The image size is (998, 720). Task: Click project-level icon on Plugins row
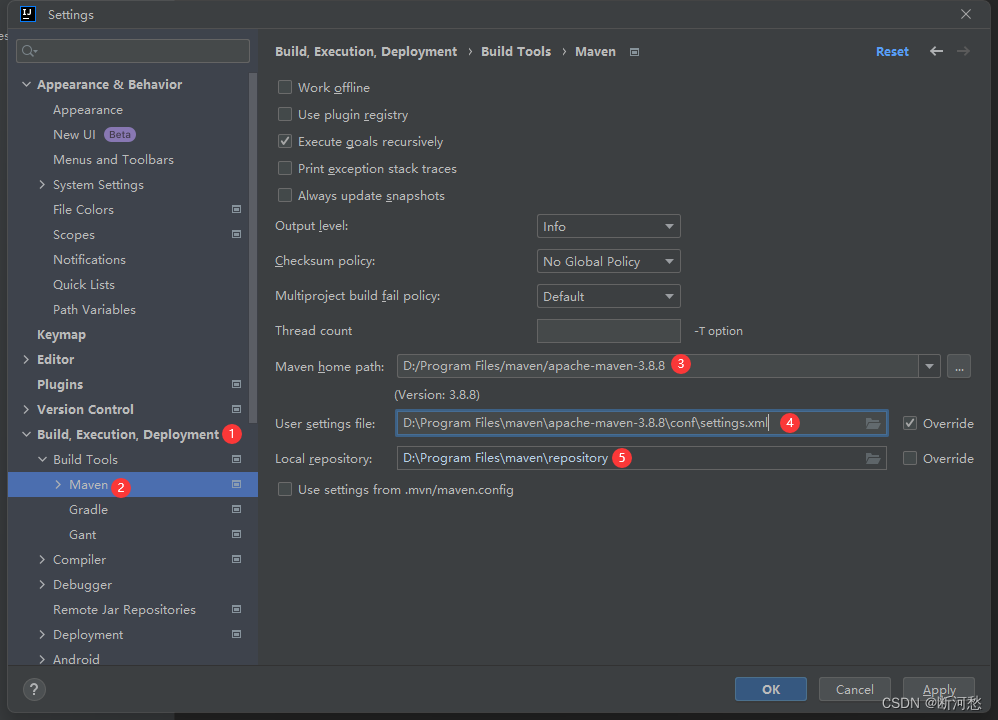click(x=236, y=385)
